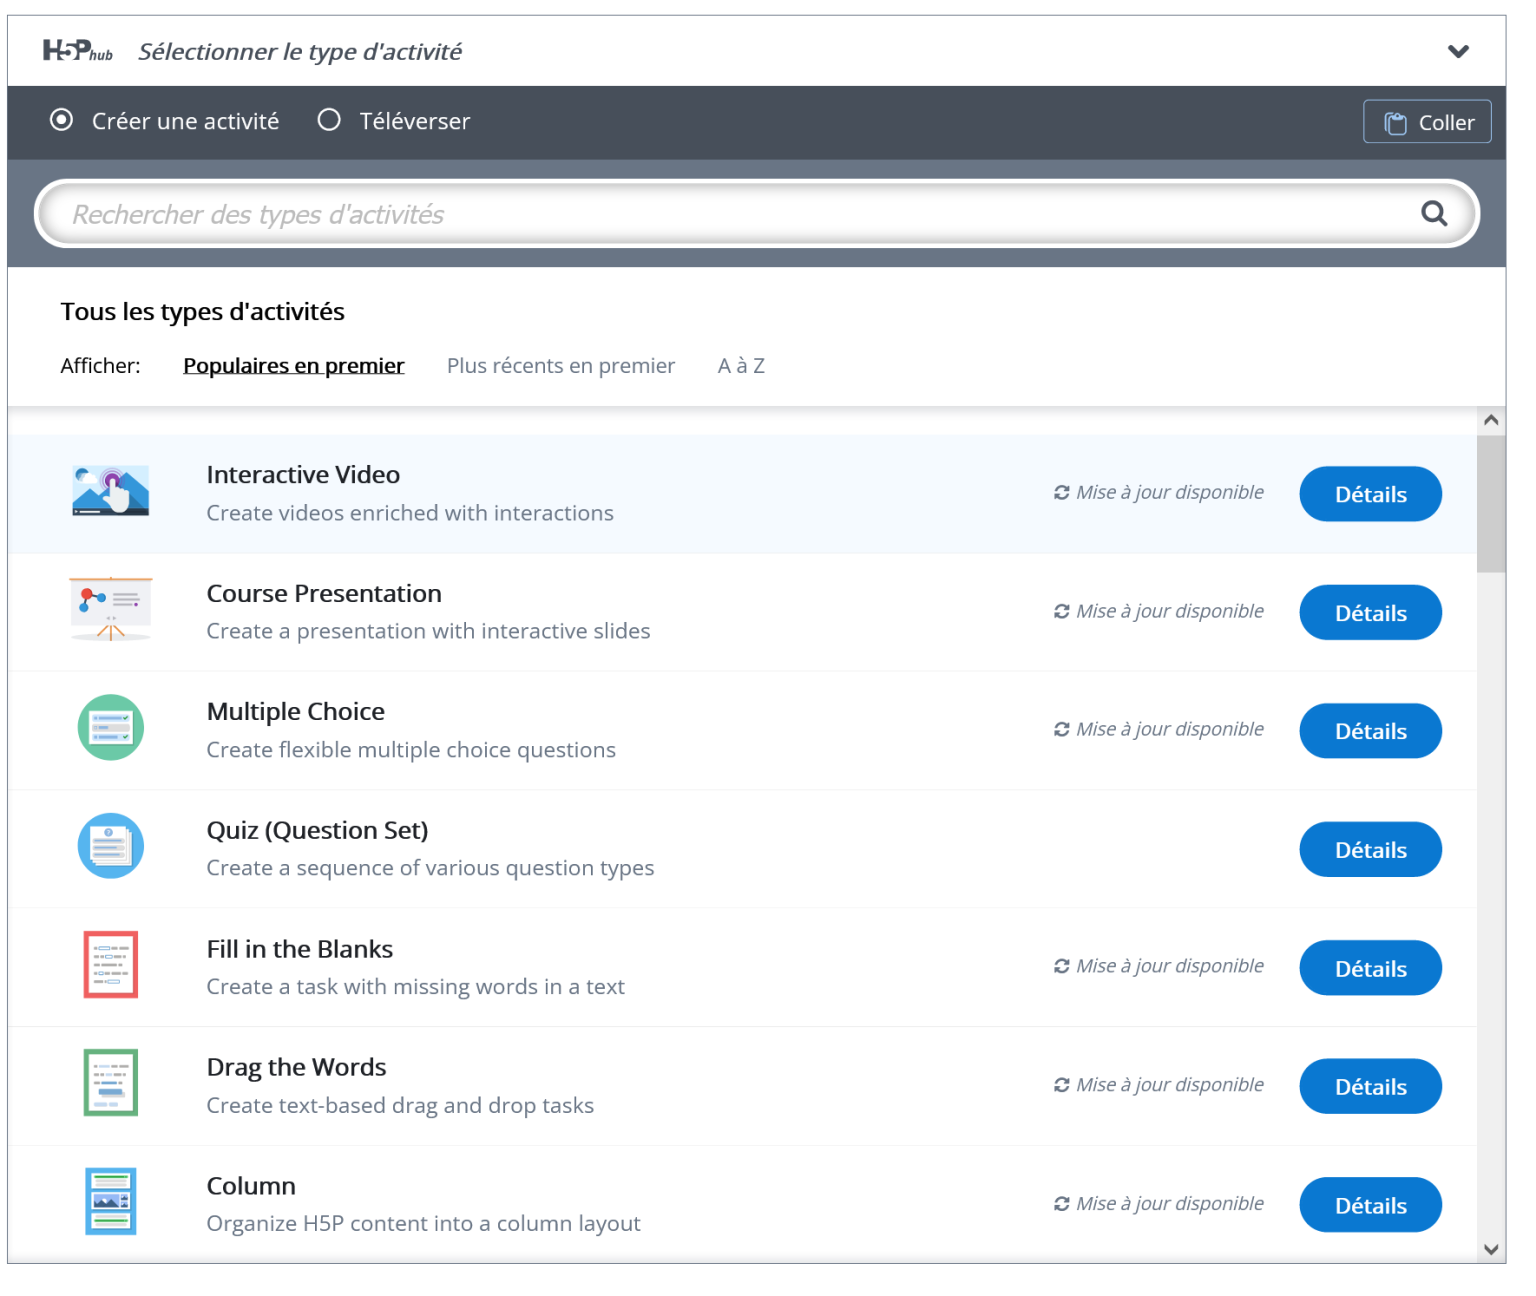Click the Course Presentation icon
This screenshot has height=1296, width=1536.
coord(111,609)
